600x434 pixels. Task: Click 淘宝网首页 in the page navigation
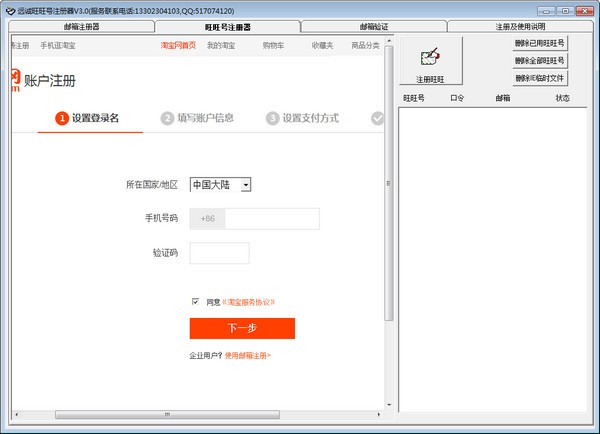[178, 45]
